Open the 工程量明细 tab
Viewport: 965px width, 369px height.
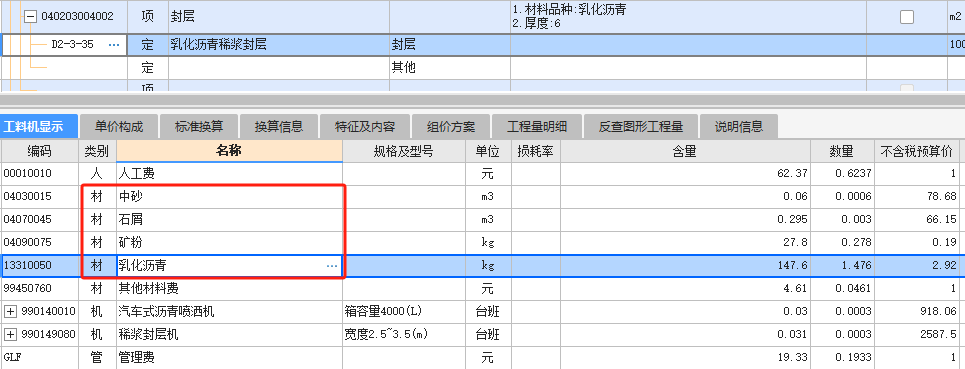[537, 127]
